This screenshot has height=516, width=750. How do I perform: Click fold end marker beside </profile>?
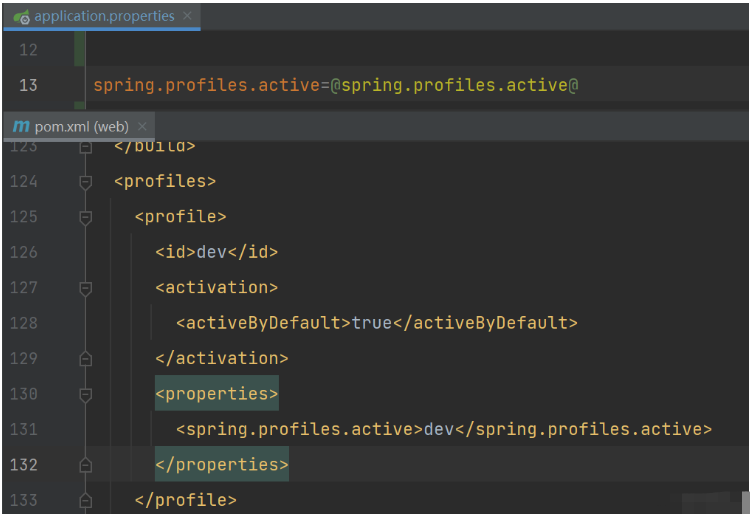pos(86,500)
